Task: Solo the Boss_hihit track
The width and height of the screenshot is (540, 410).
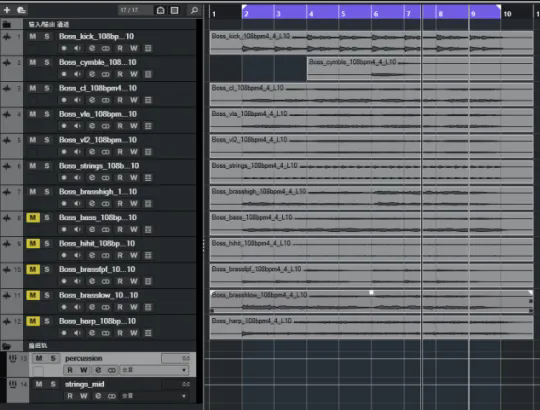Action: pos(47,243)
